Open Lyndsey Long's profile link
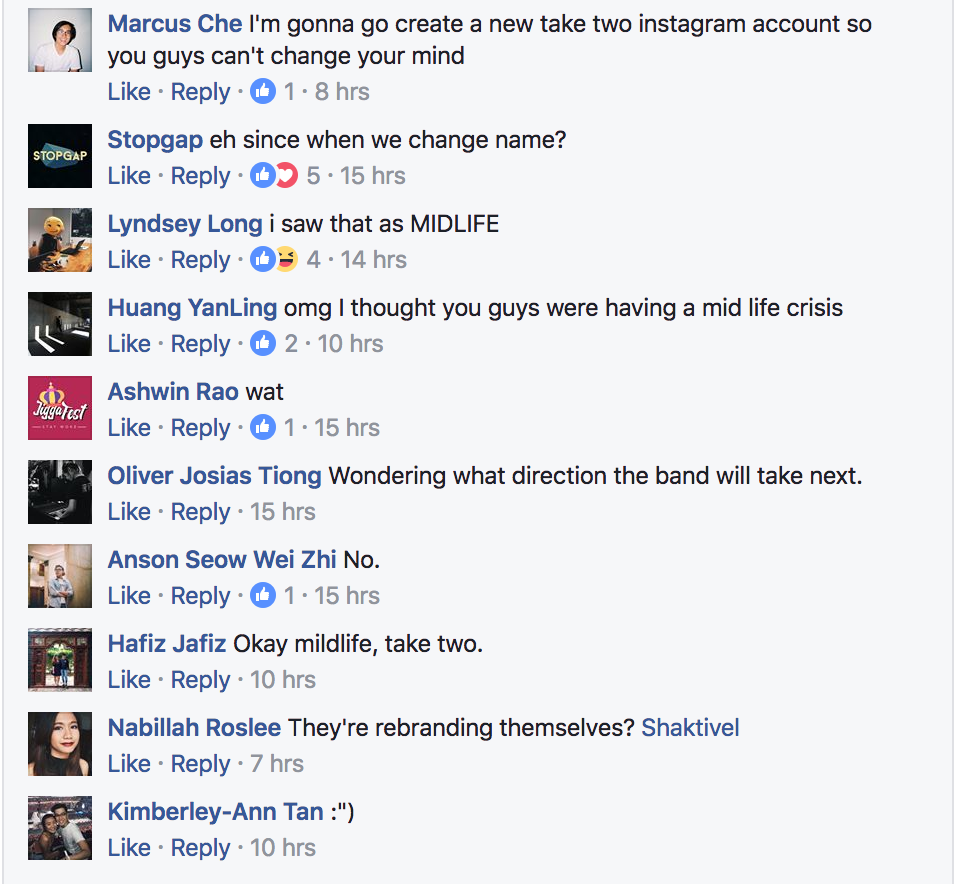954x884 pixels. click(185, 224)
